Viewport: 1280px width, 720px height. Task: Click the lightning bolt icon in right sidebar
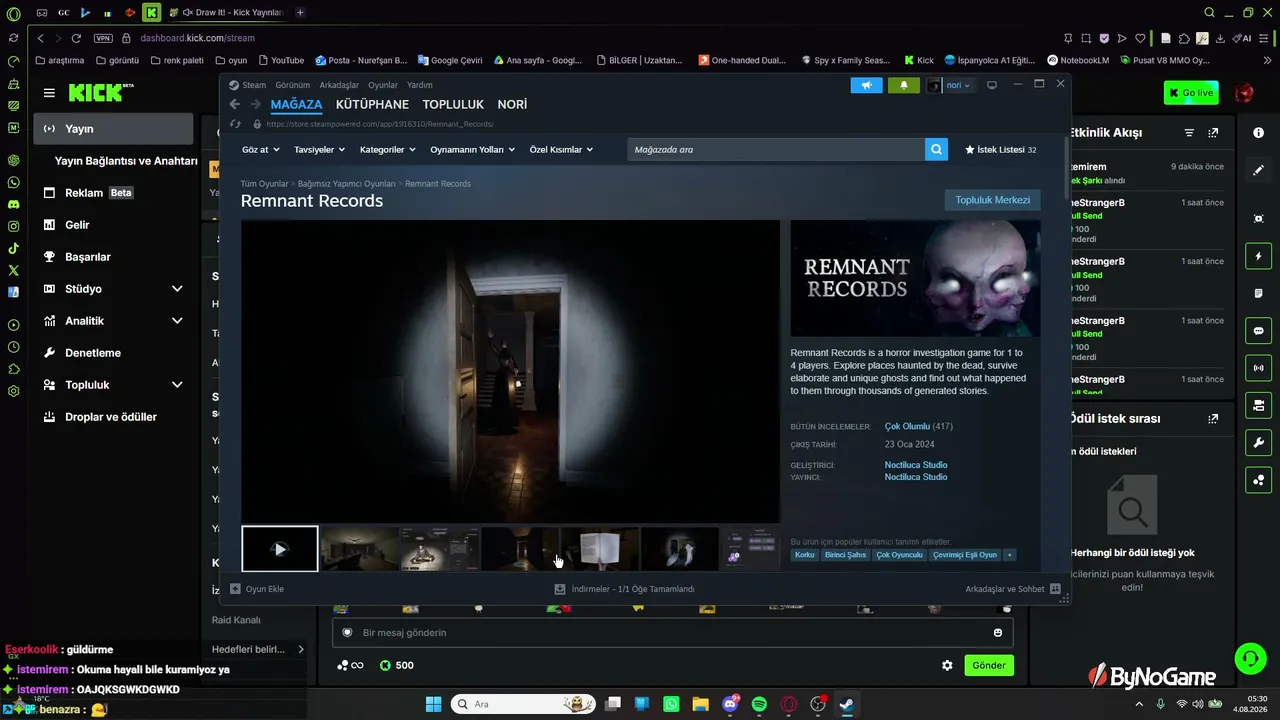coord(1258,256)
